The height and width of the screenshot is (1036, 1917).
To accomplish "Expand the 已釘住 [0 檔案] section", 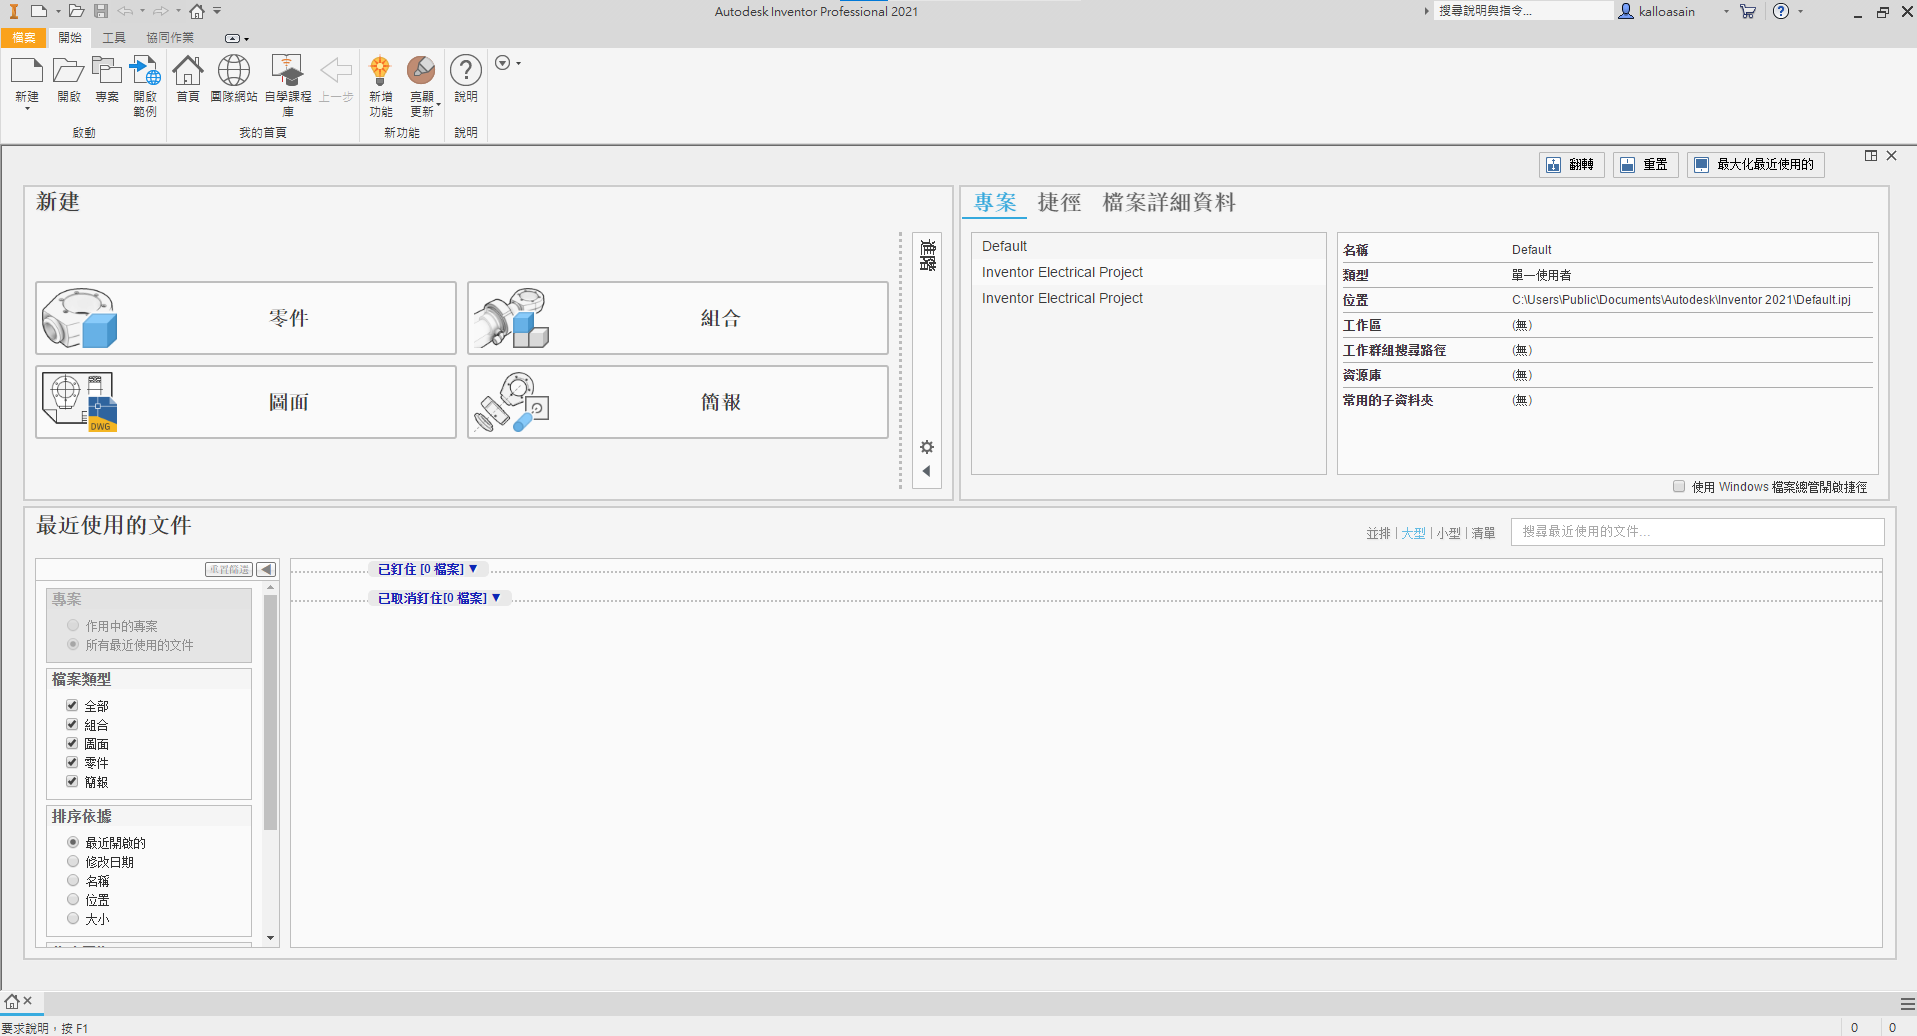I will [x=427, y=569].
